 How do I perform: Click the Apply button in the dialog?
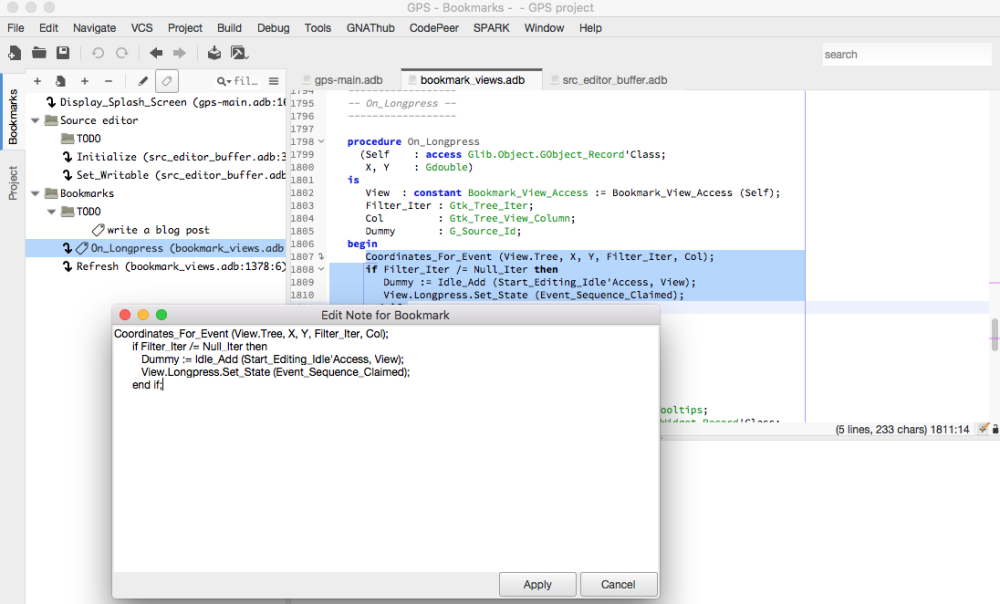pyautogui.click(x=537, y=584)
